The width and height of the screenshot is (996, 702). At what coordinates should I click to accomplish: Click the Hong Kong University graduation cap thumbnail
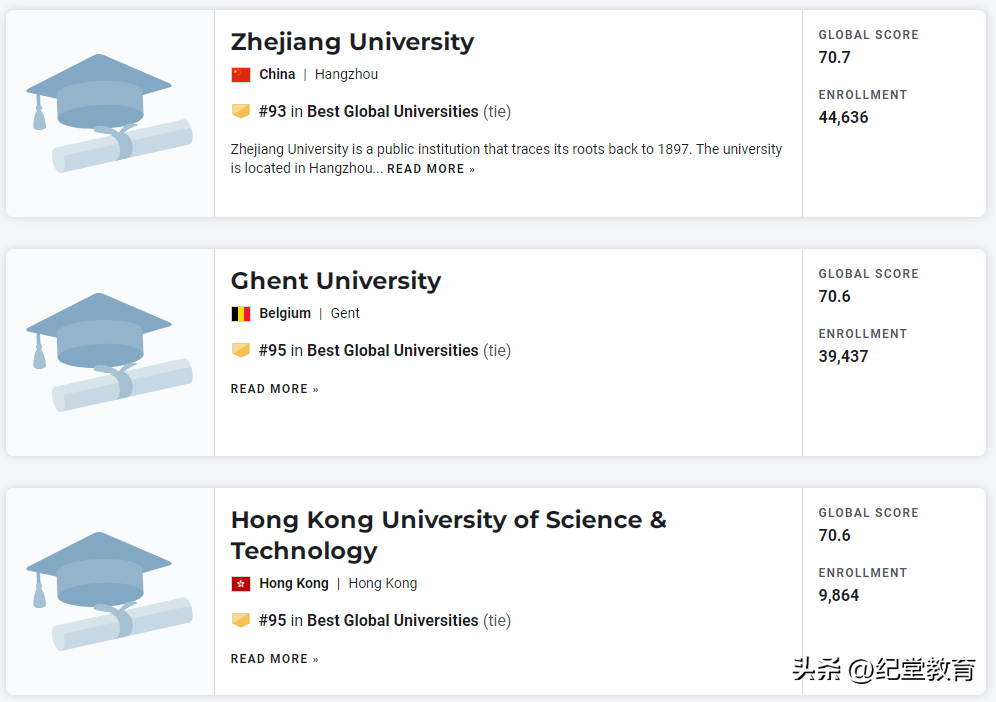[109, 591]
